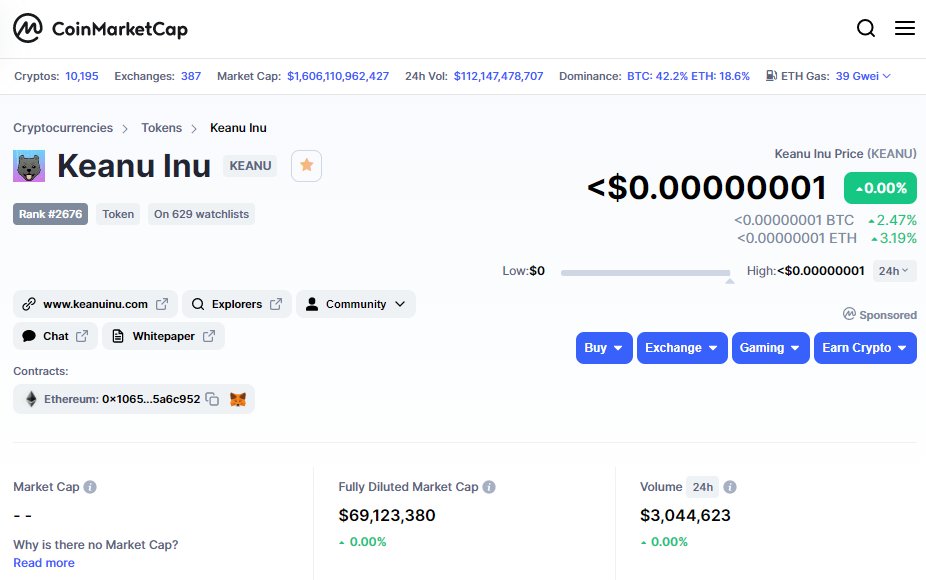Click the CoinMarketCap logo
This screenshot has height=580, width=926.
point(100,28)
